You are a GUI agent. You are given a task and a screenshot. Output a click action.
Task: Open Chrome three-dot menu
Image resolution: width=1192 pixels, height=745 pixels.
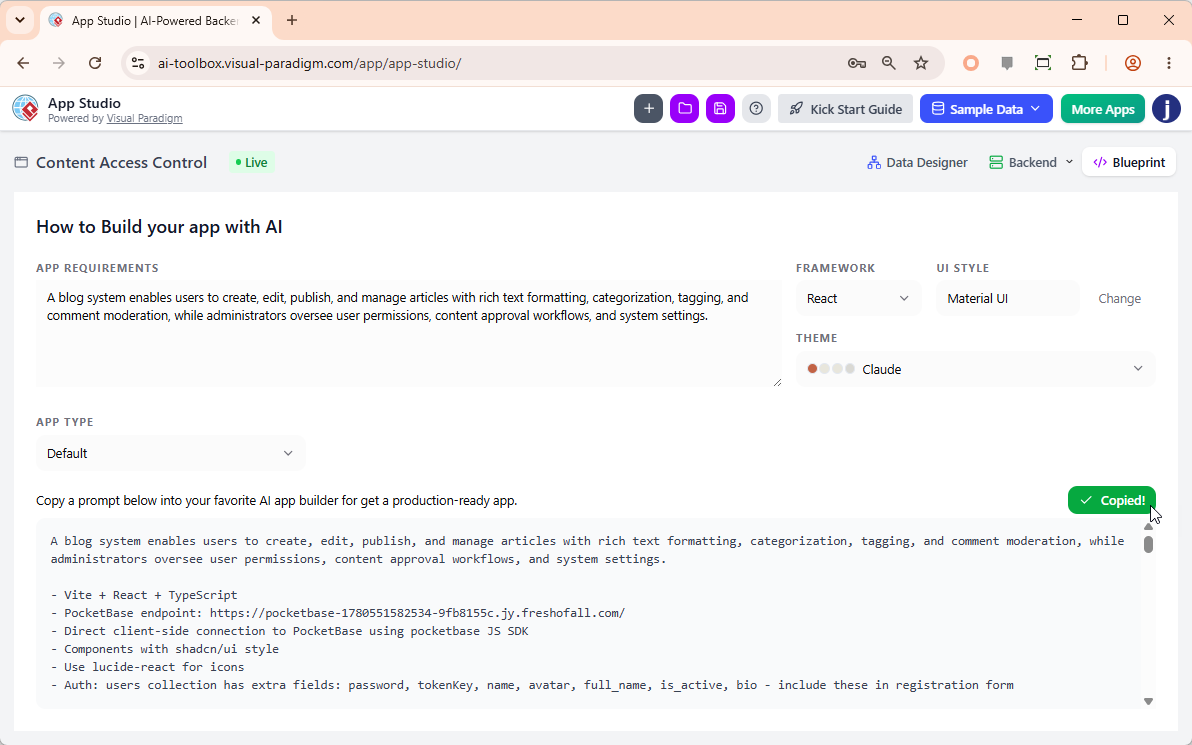coord(1169,63)
